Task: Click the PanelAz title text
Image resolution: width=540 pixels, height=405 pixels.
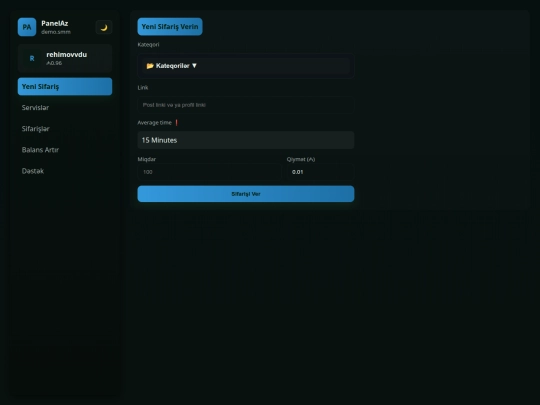Action: tap(55, 23)
